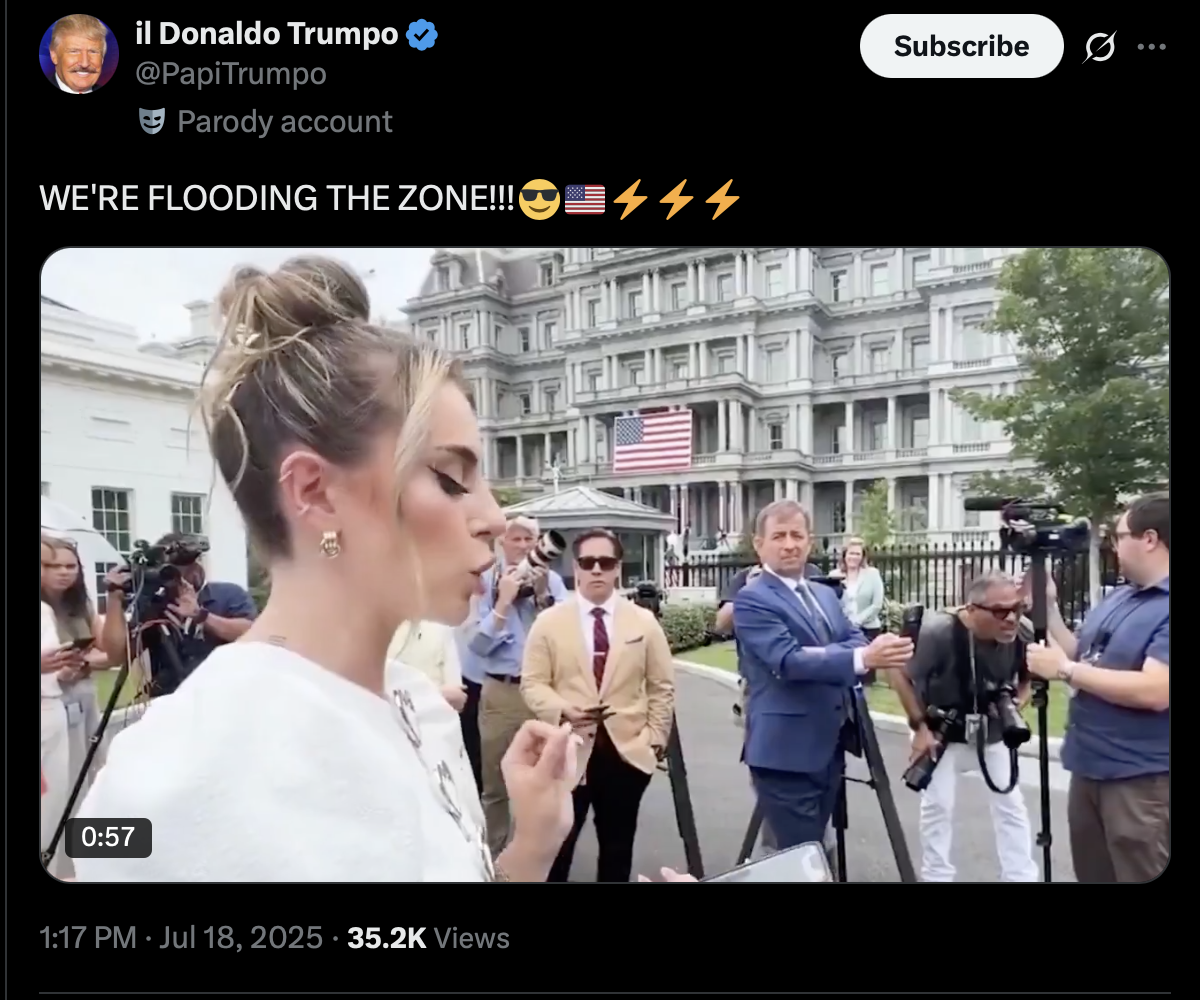Click the third lightning bolt emoji

click(722, 200)
